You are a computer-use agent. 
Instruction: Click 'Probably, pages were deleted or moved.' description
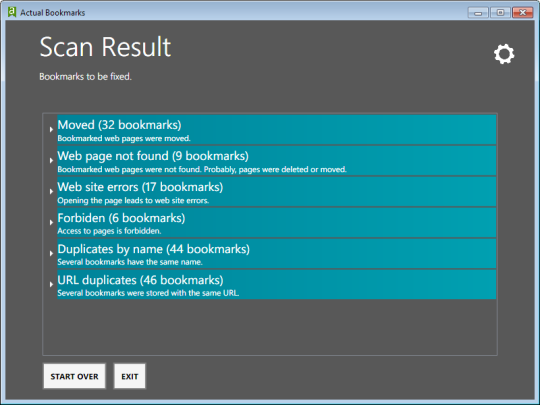click(x=275, y=169)
